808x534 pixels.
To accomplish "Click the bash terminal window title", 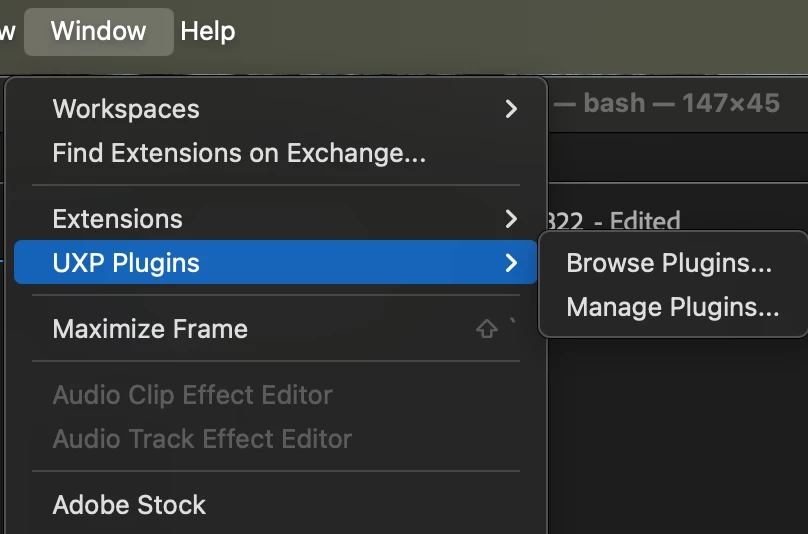I will pos(614,103).
